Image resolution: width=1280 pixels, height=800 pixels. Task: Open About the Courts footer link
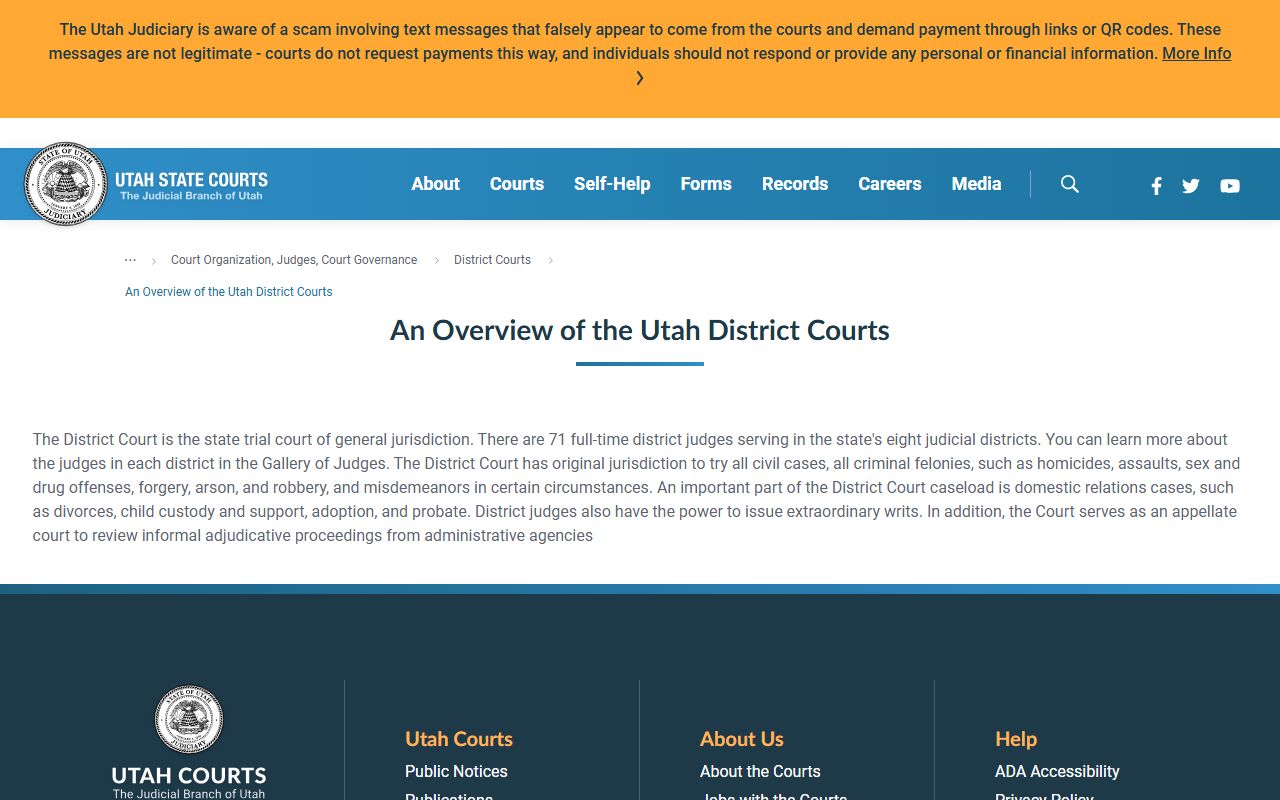pos(760,771)
